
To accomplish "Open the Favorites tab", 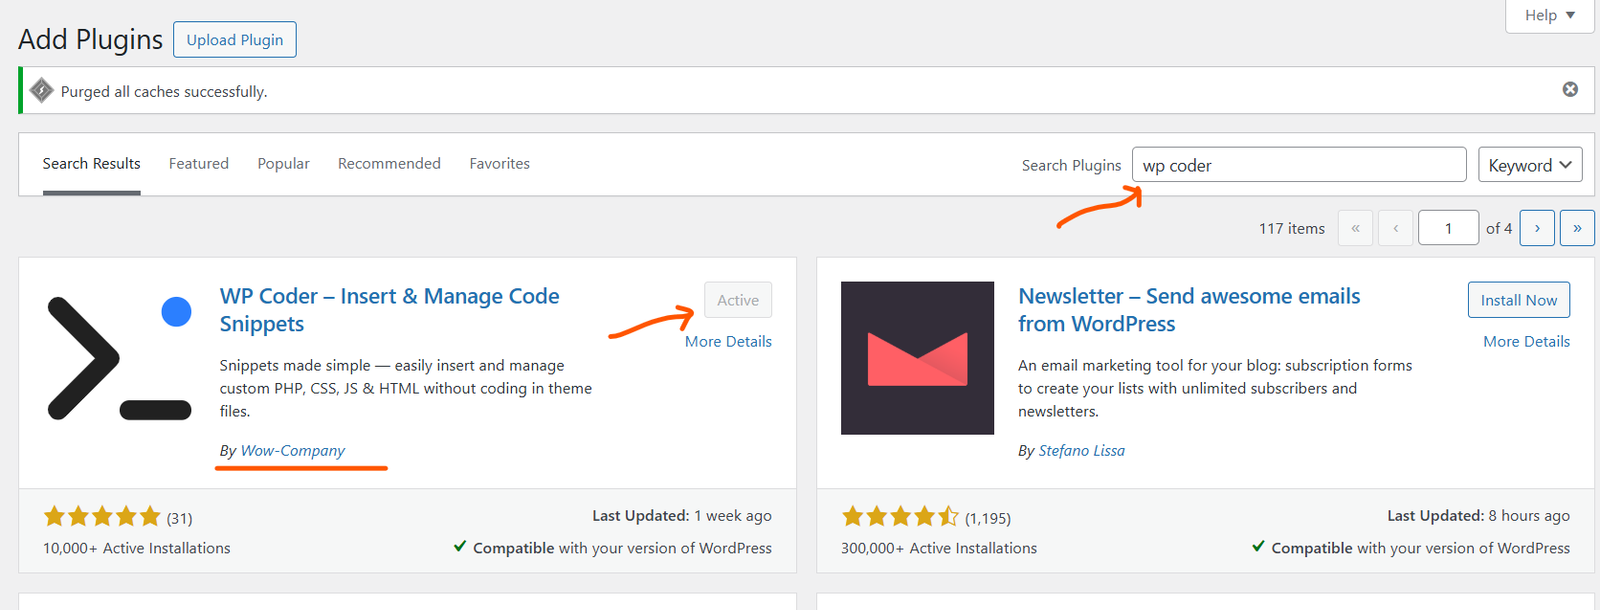I will click(x=499, y=164).
